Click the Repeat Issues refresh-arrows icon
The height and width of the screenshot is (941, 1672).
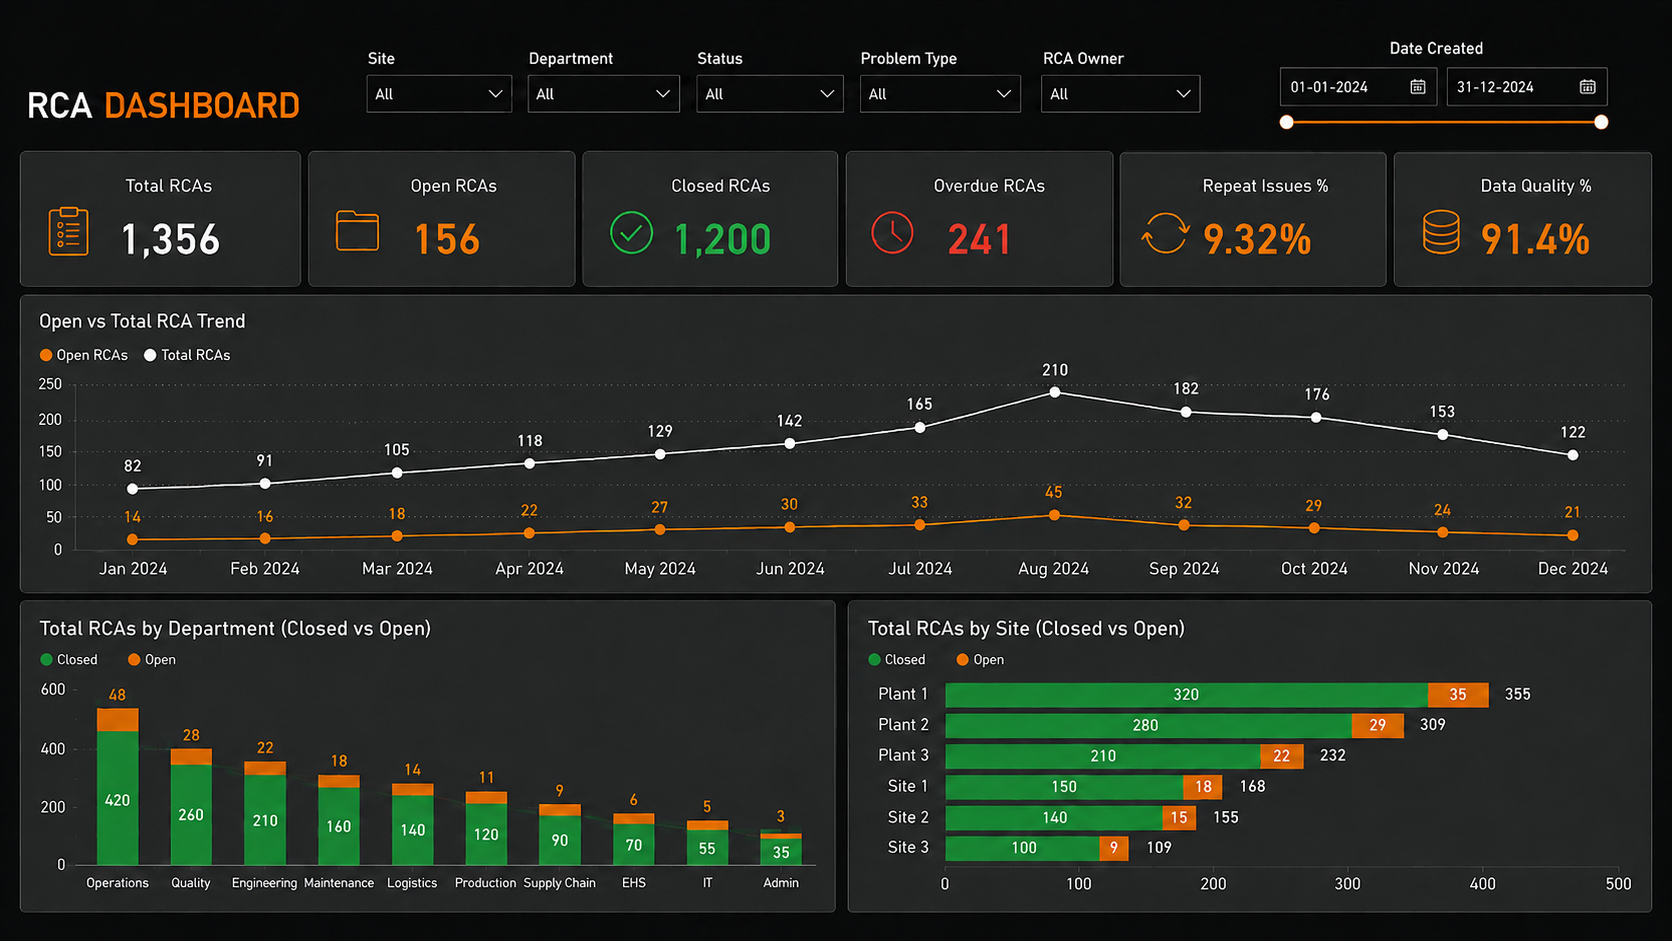pyautogui.click(x=1165, y=233)
